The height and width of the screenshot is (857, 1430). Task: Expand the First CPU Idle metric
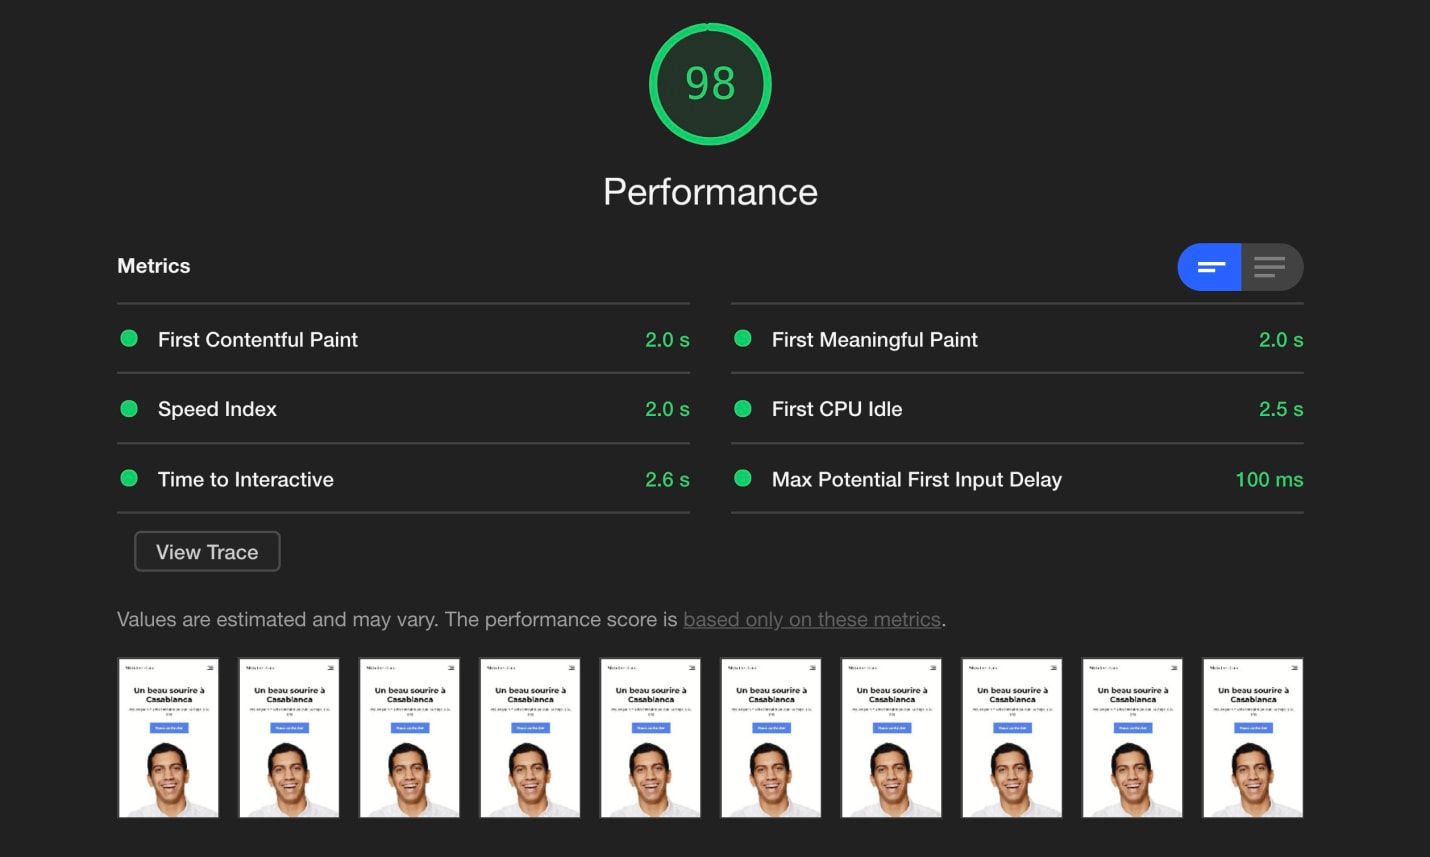pyautogui.click(x=1017, y=409)
